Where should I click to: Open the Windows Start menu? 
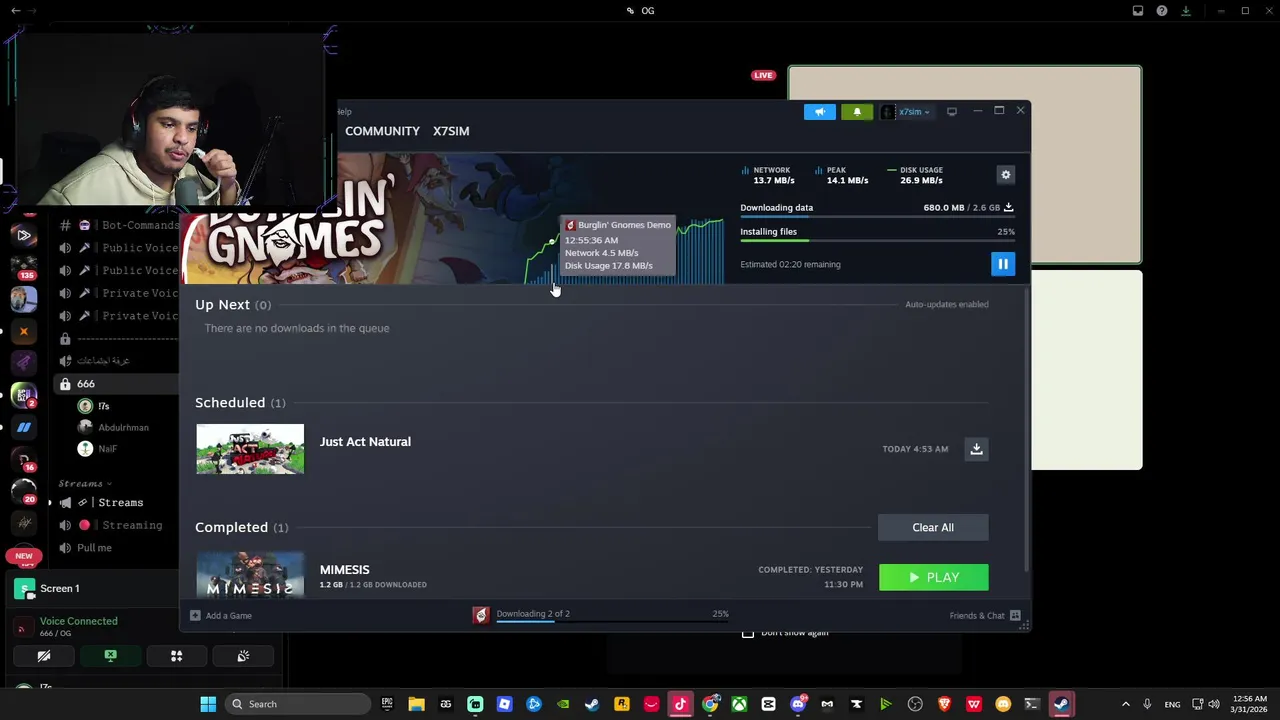click(x=208, y=704)
